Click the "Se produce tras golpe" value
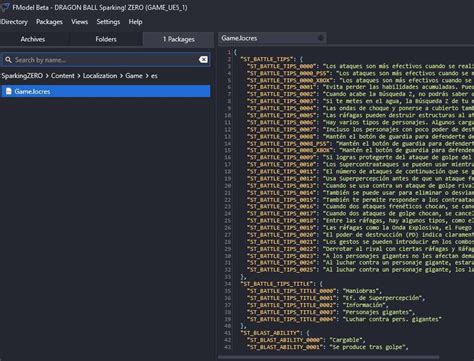The width and height of the screenshot is (474, 361). [x=368, y=347]
